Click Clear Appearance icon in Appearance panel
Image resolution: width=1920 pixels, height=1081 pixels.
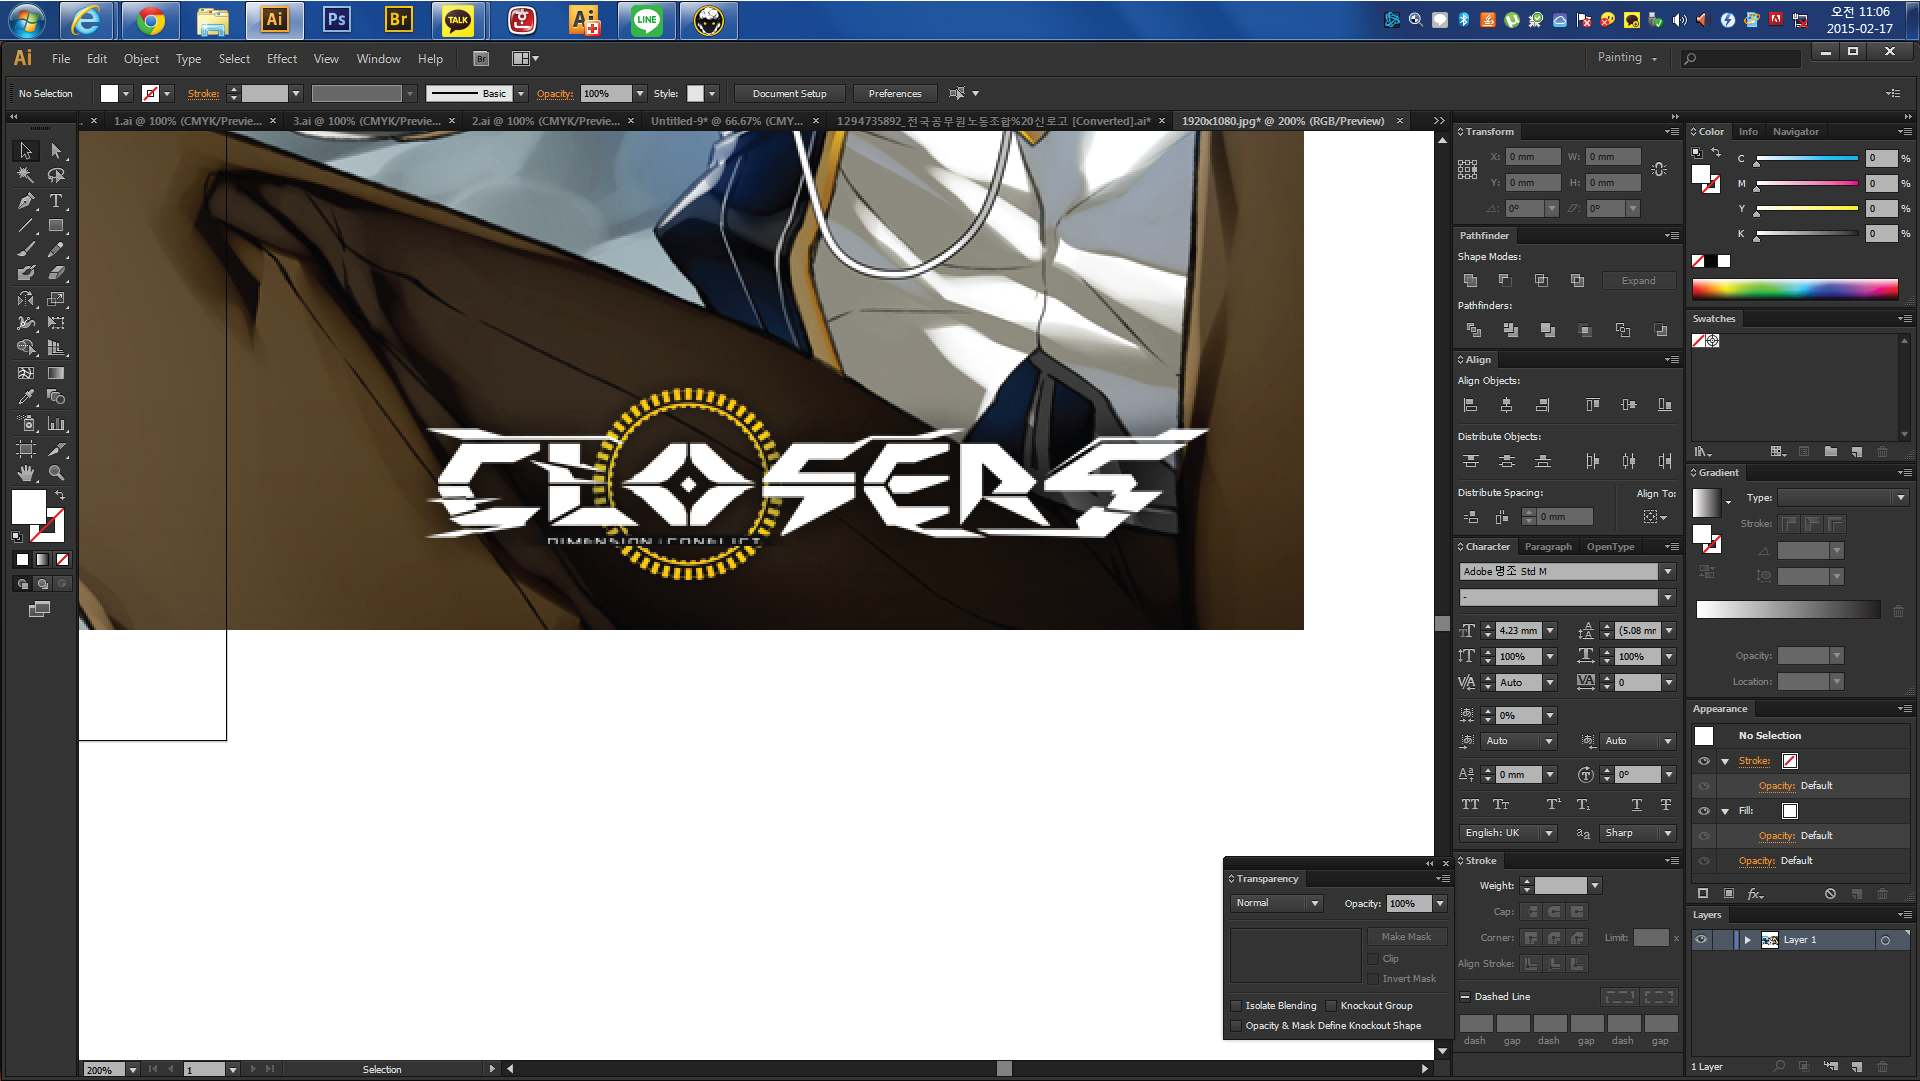pos(1830,894)
